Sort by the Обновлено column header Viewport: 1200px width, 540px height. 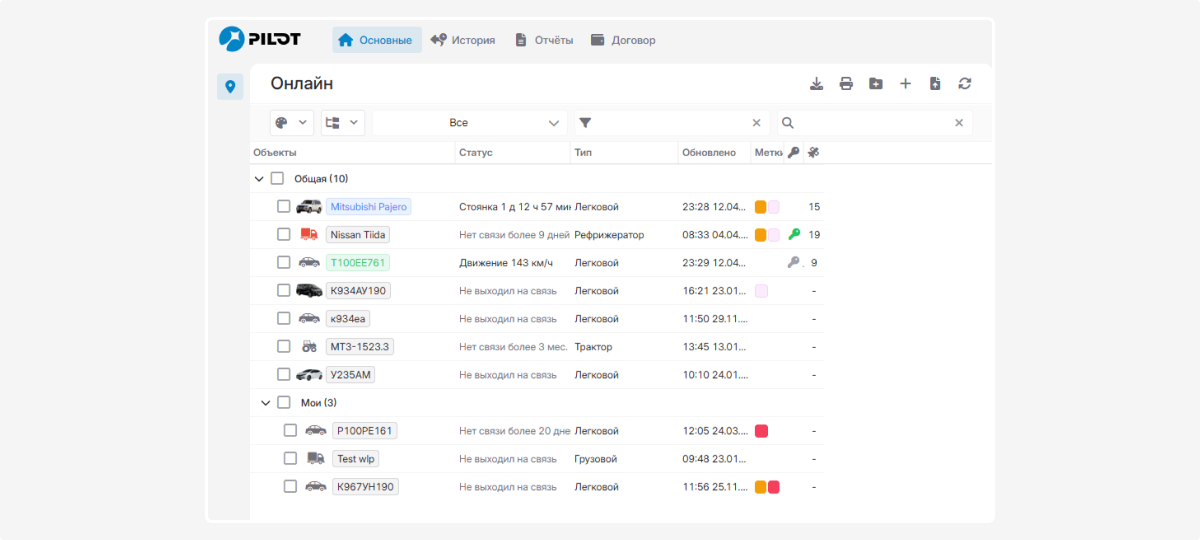point(708,153)
